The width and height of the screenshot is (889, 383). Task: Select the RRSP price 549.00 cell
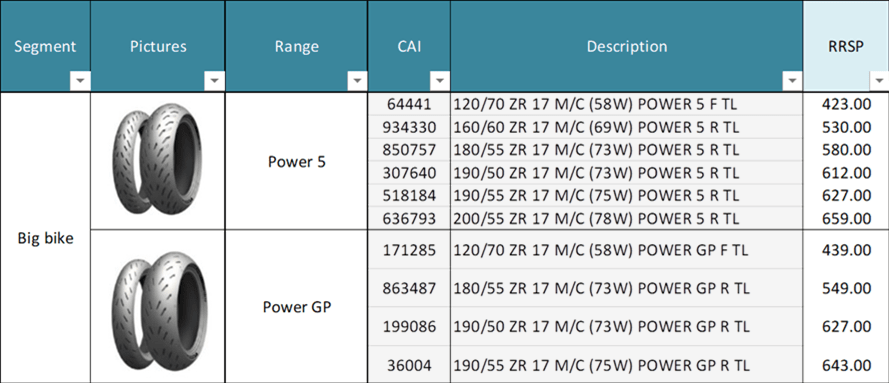[846, 288]
